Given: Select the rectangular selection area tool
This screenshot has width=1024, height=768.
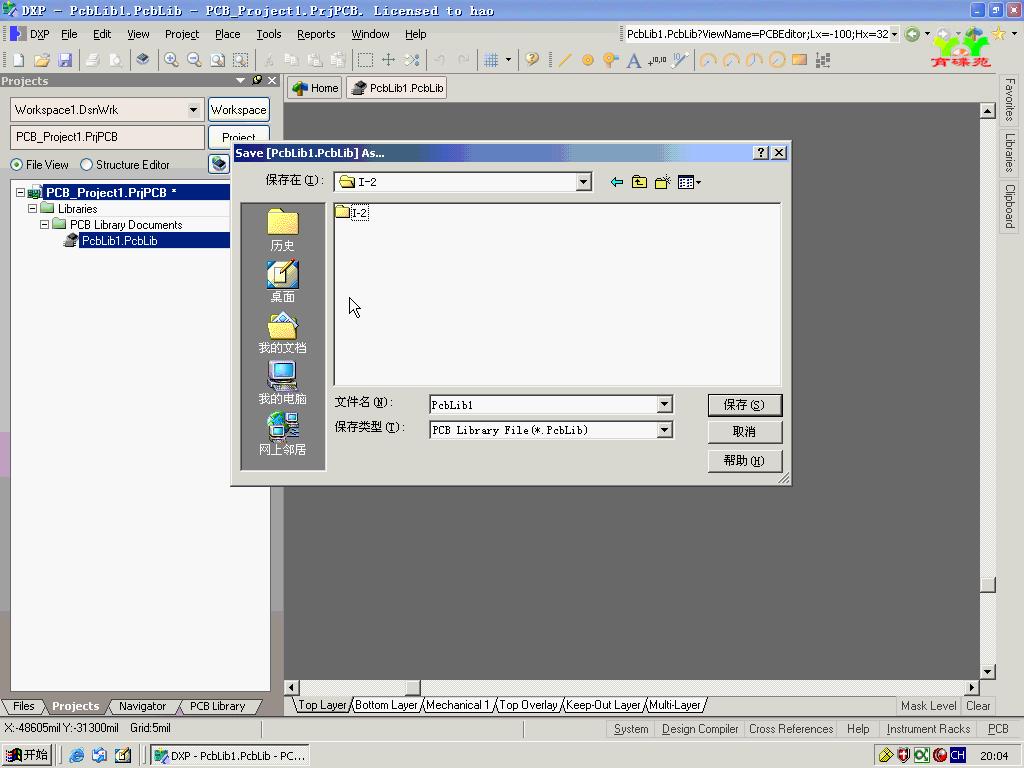Looking at the screenshot, I should click(x=365, y=60).
